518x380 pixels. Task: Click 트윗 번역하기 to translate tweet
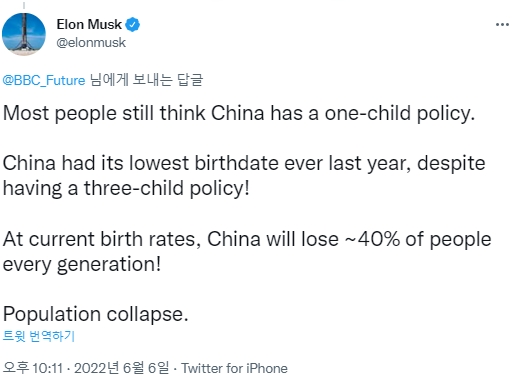pyautogui.click(x=39, y=336)
